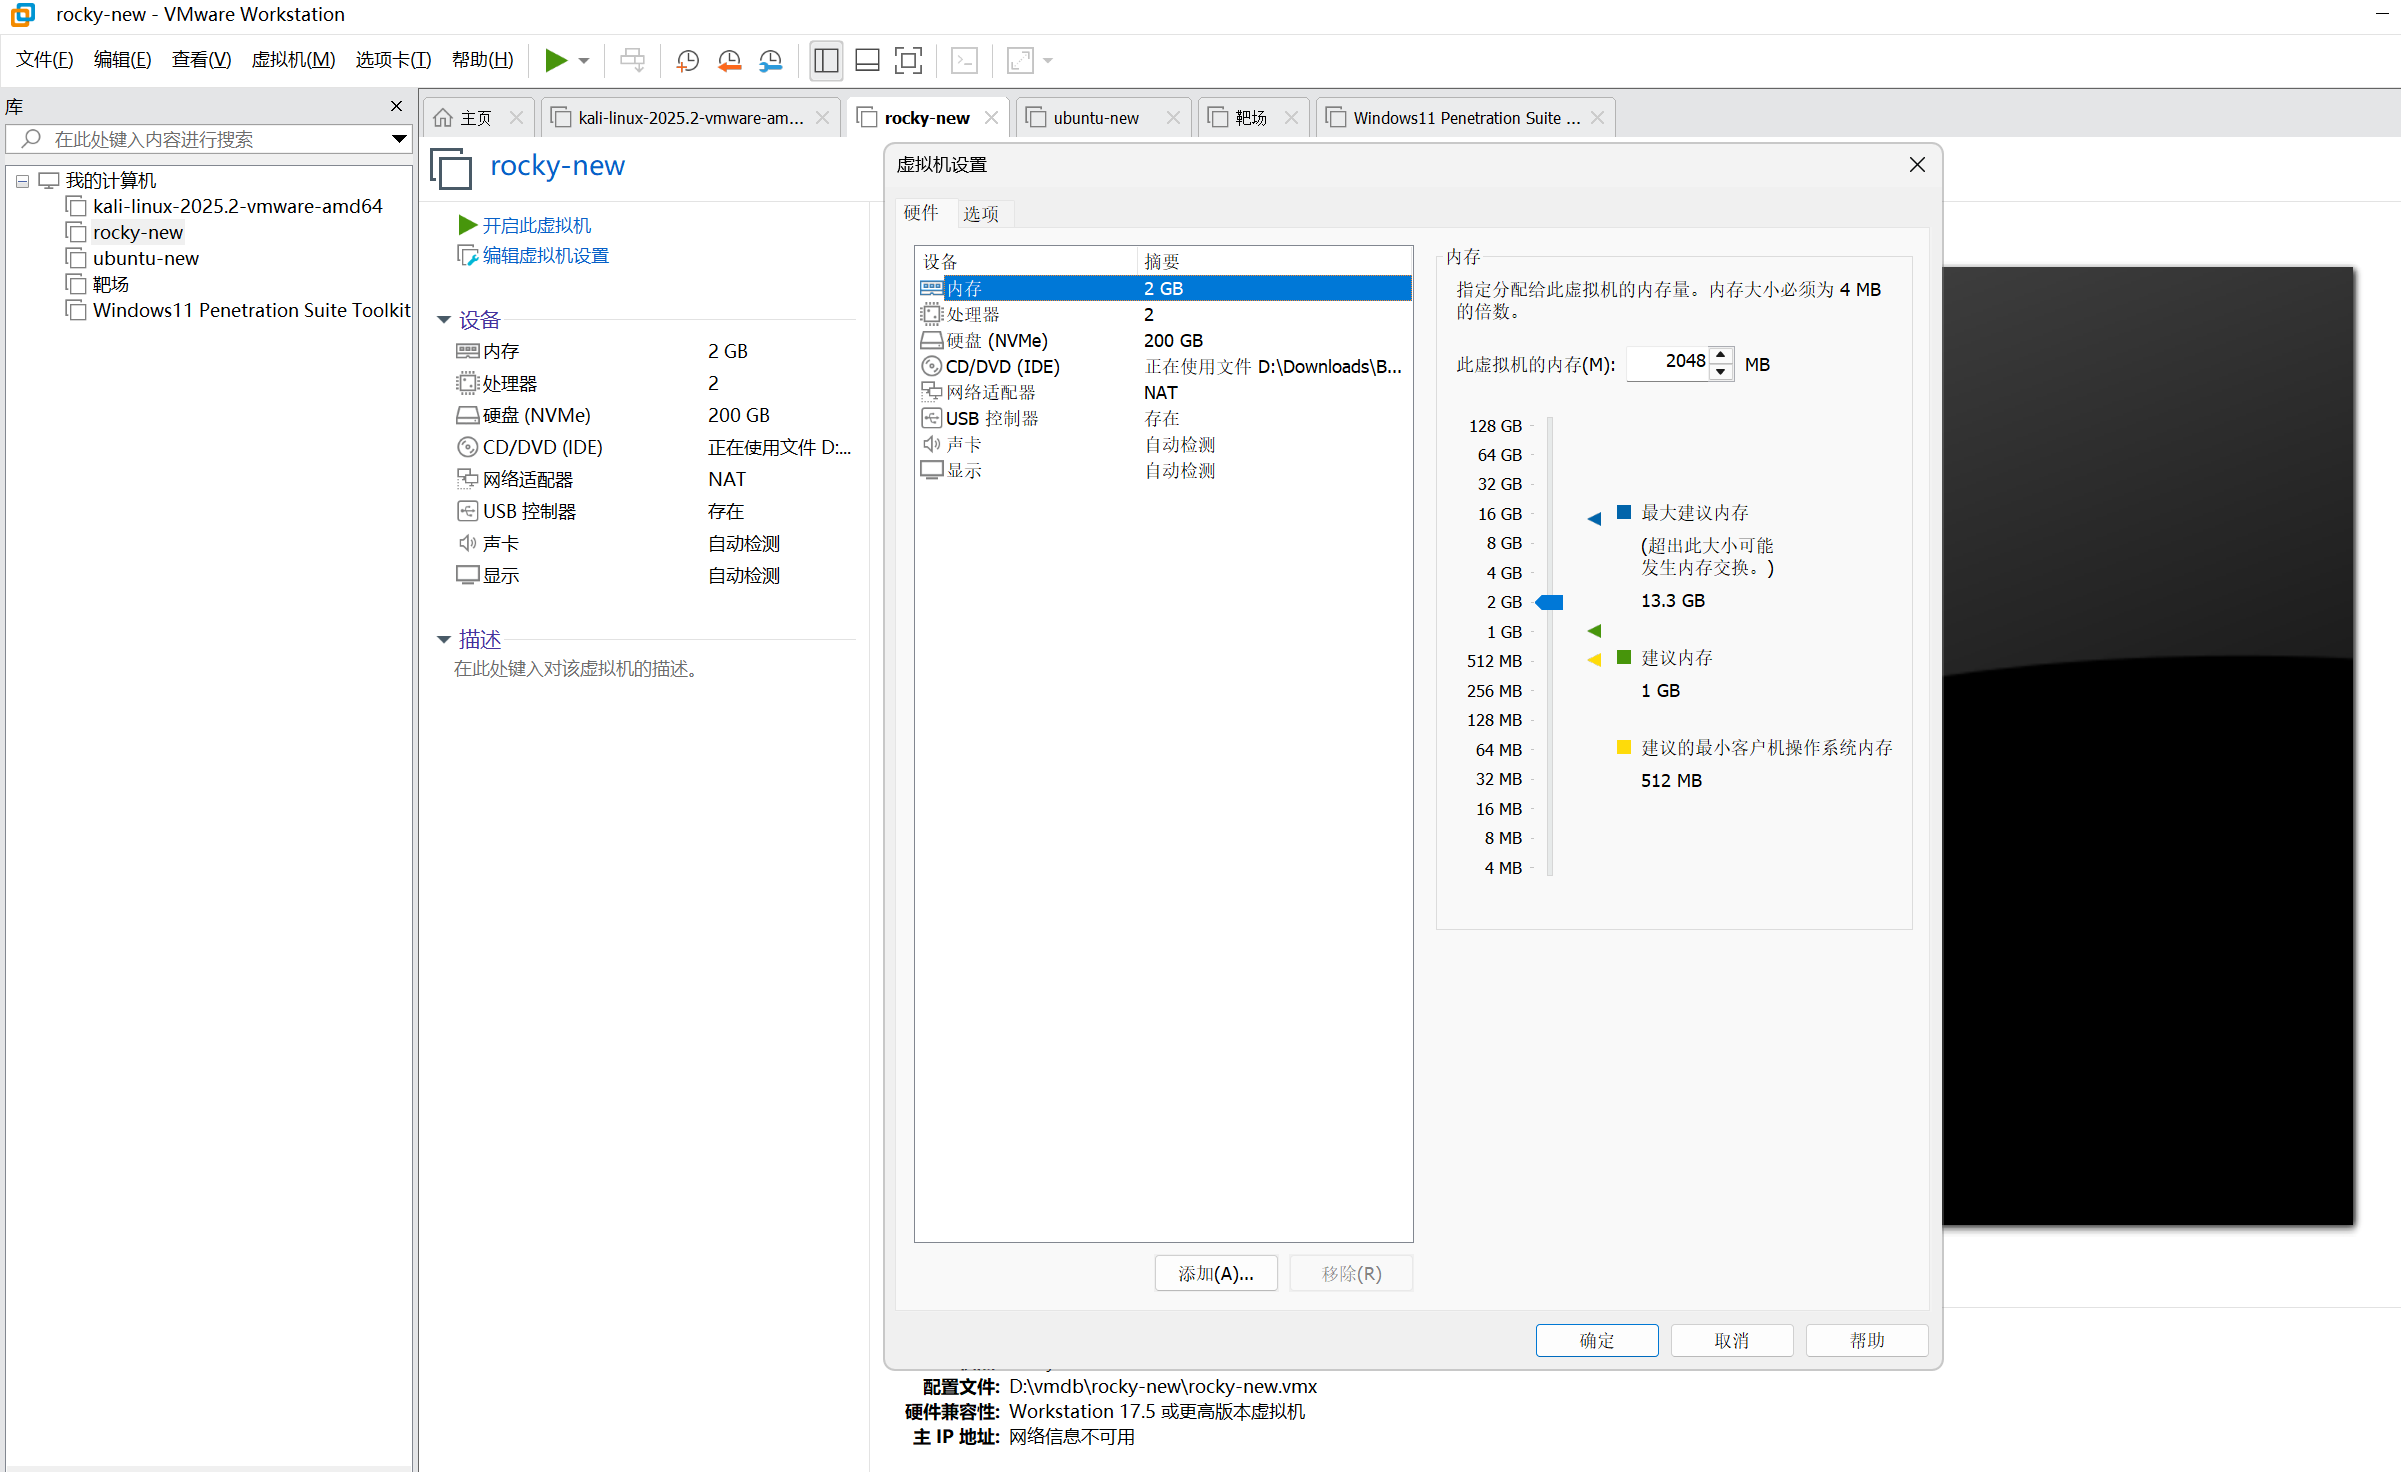Switch to the 硬件 tab in settings
Viewport: 2401px width, 1472px height.
point(920,213)
